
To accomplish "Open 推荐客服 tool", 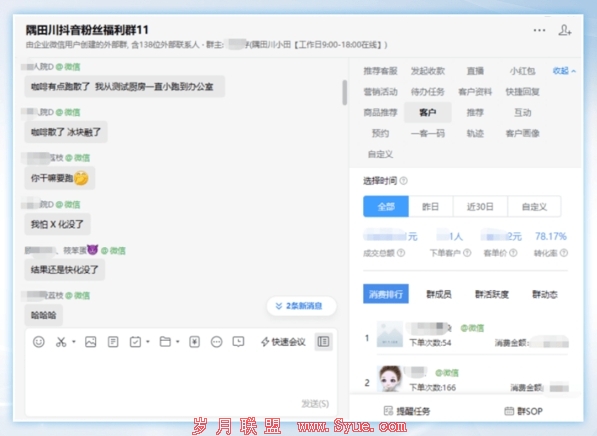I will [380, 71].
